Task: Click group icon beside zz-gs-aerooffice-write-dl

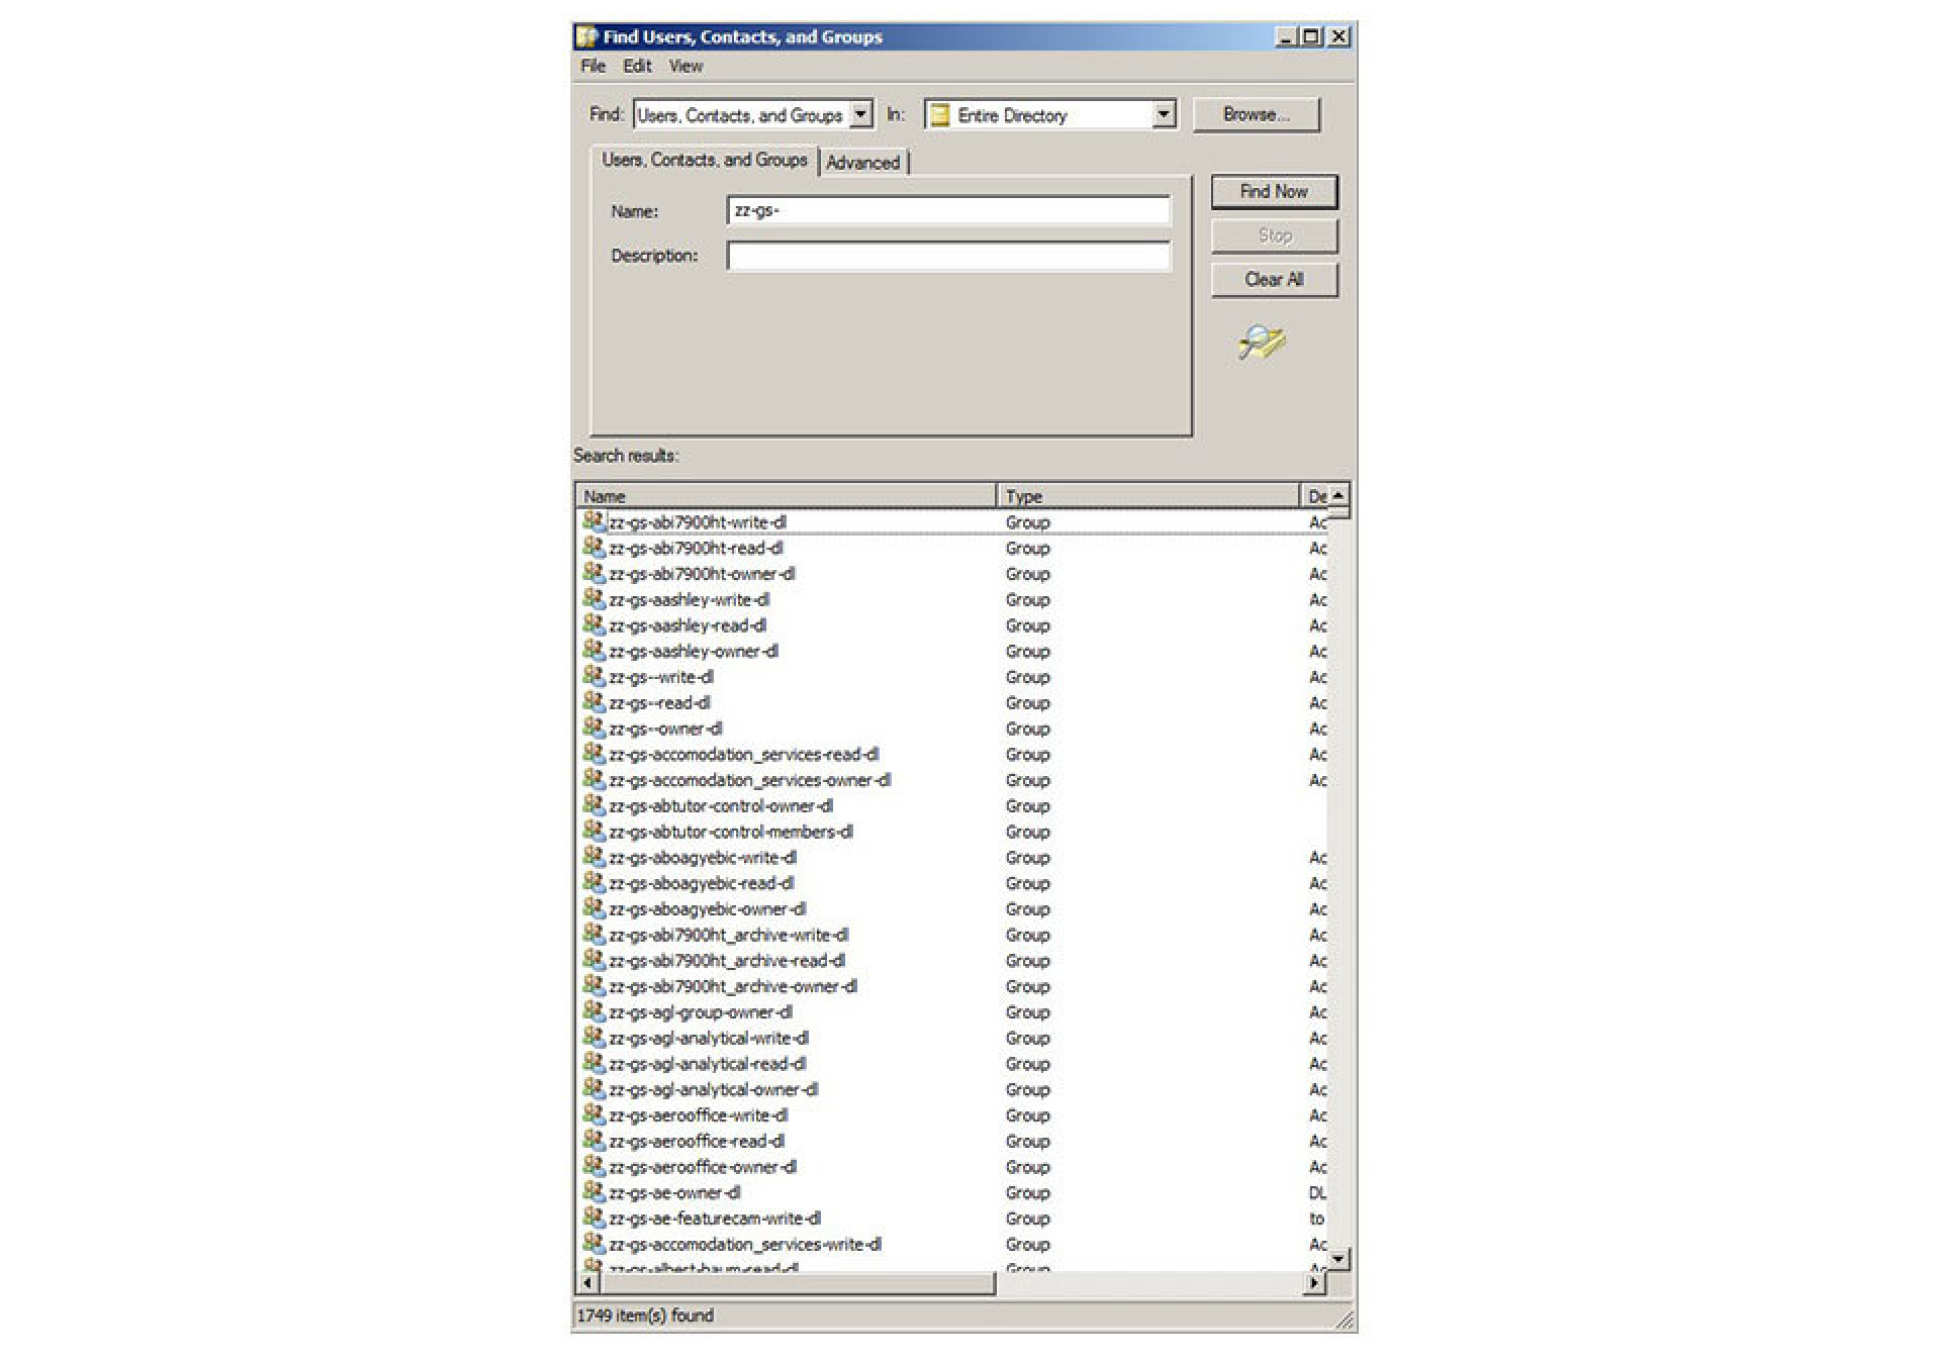Action: coord(593,1114)
